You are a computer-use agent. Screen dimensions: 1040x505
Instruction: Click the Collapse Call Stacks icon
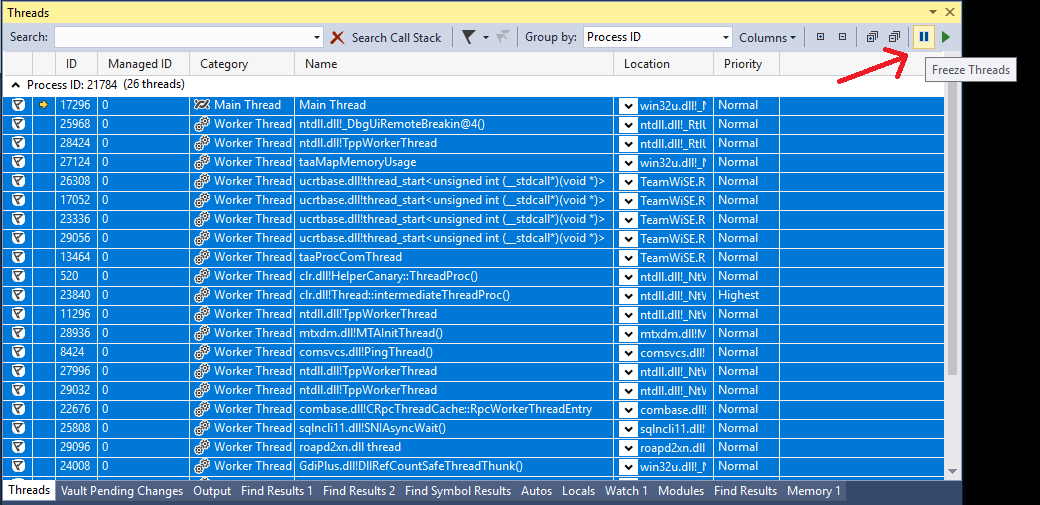coord(894,37)
